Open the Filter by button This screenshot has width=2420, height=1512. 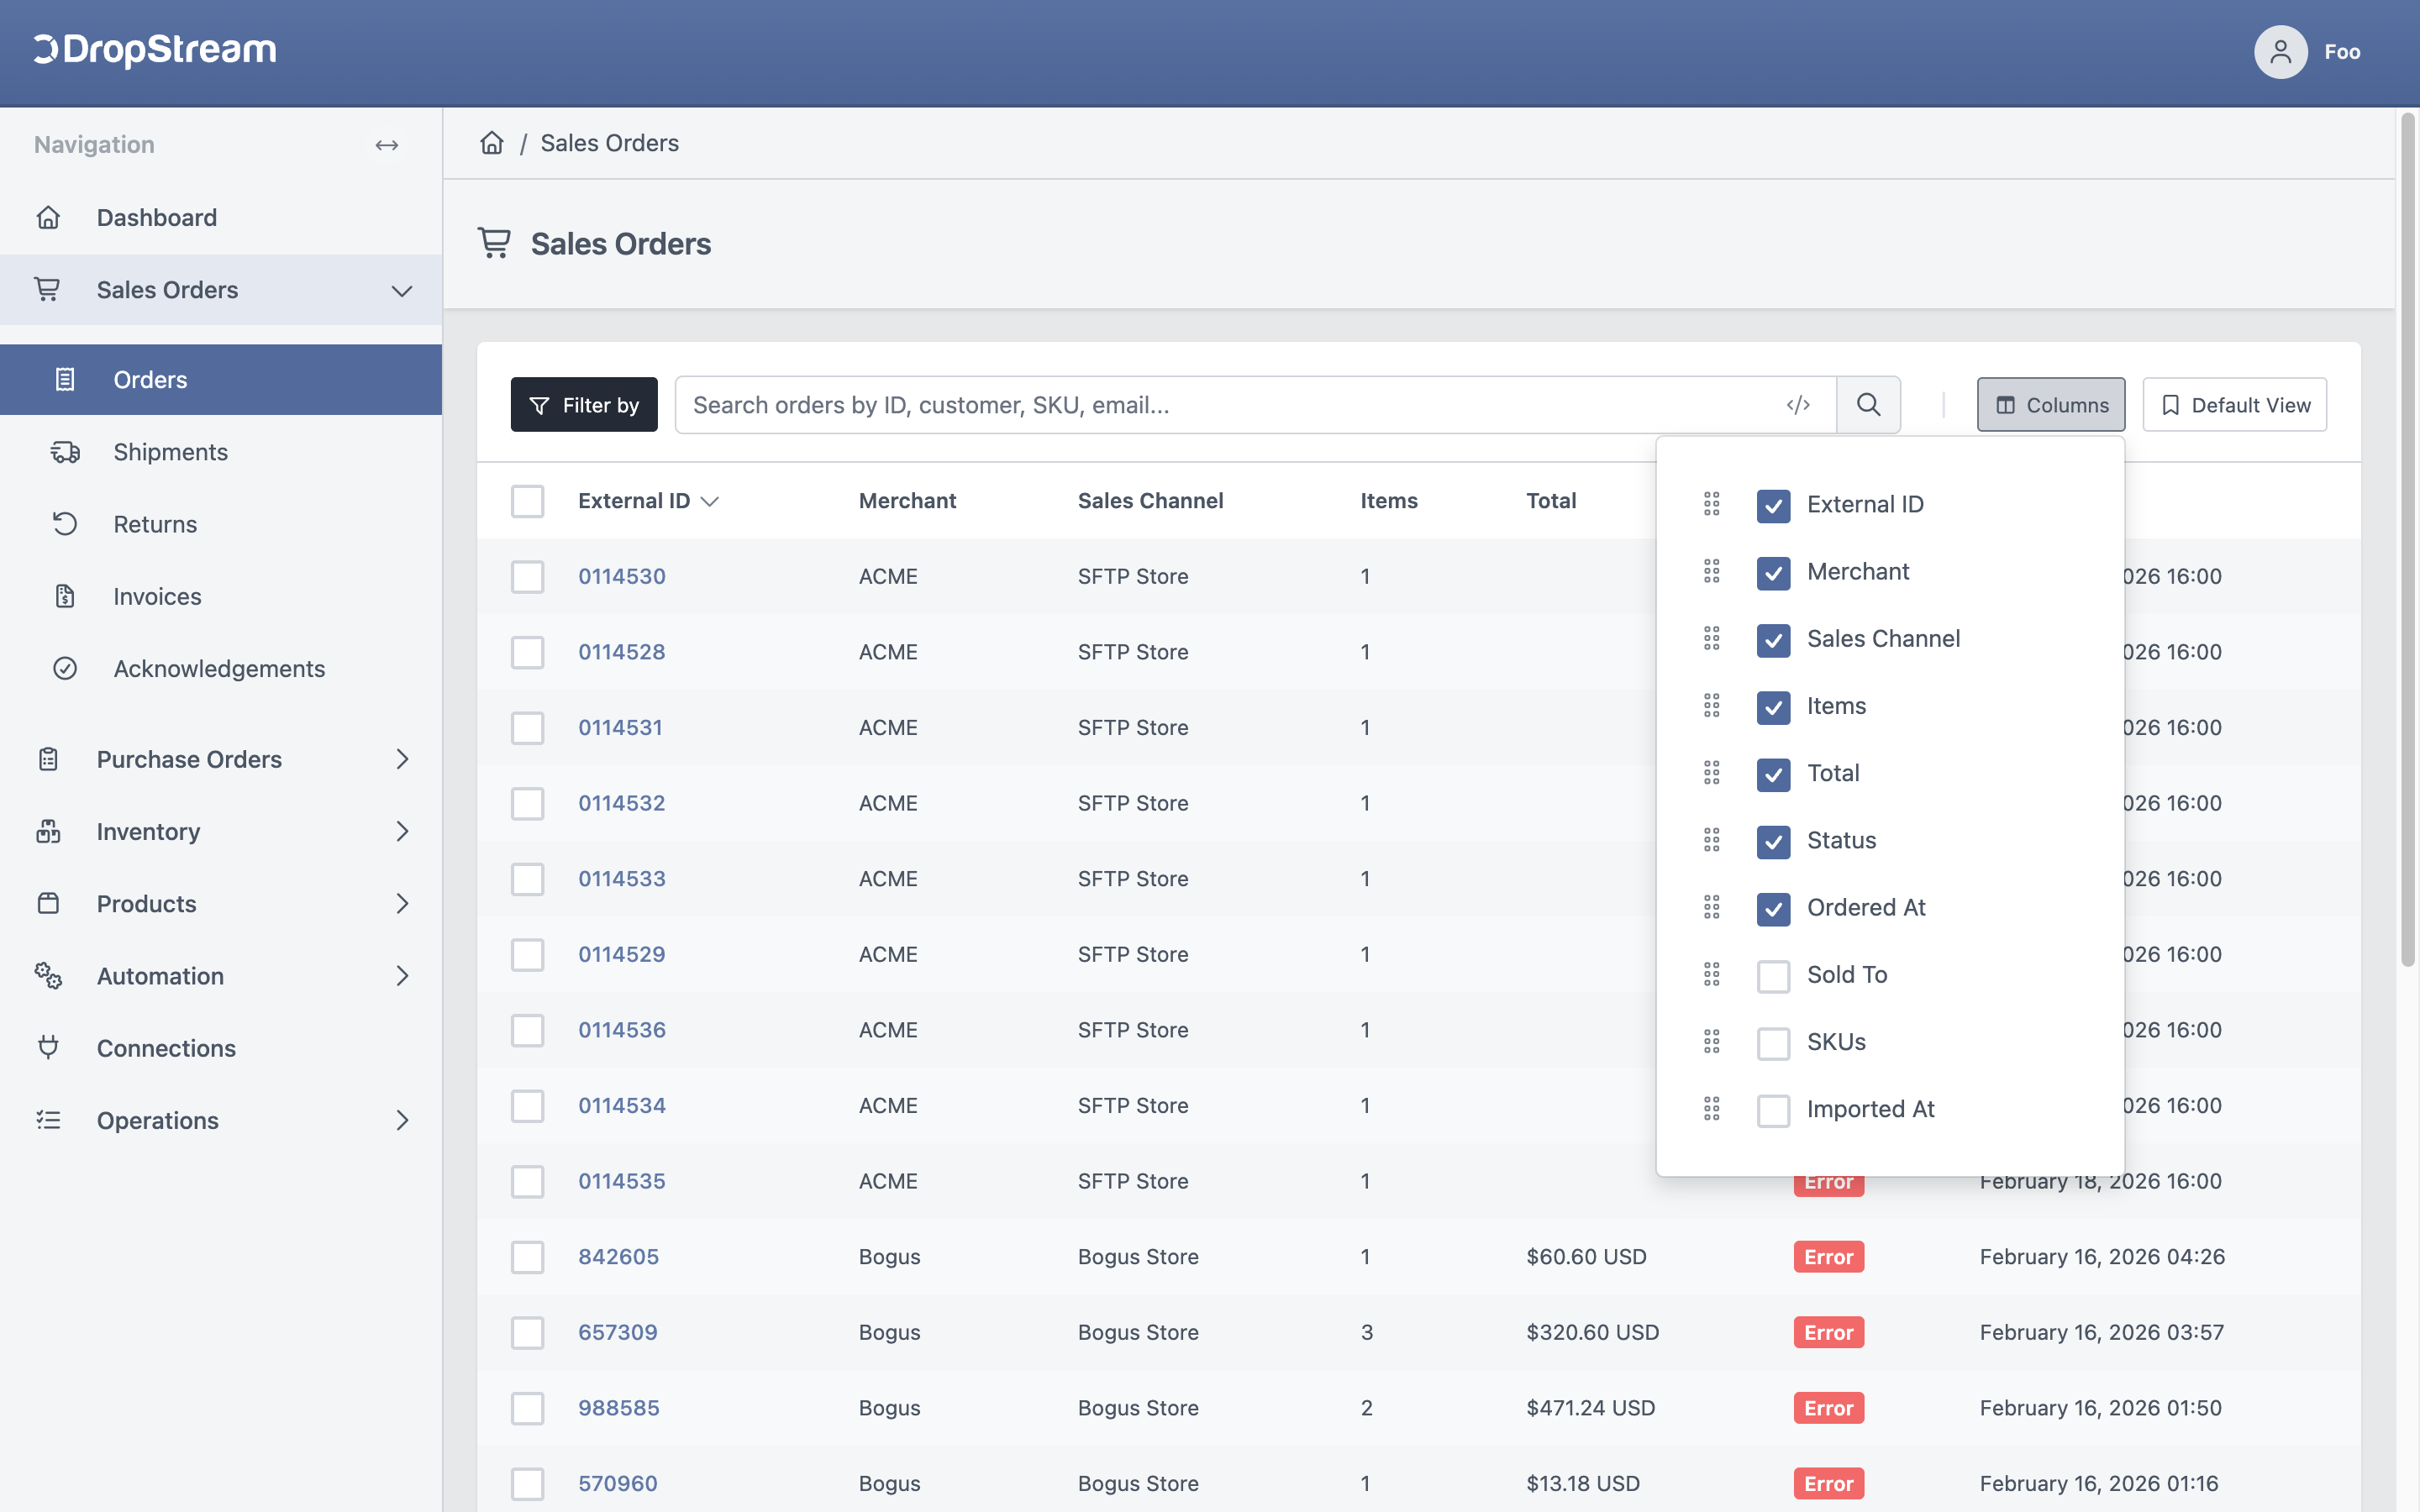pyautogui.click(x=584, y=404)
